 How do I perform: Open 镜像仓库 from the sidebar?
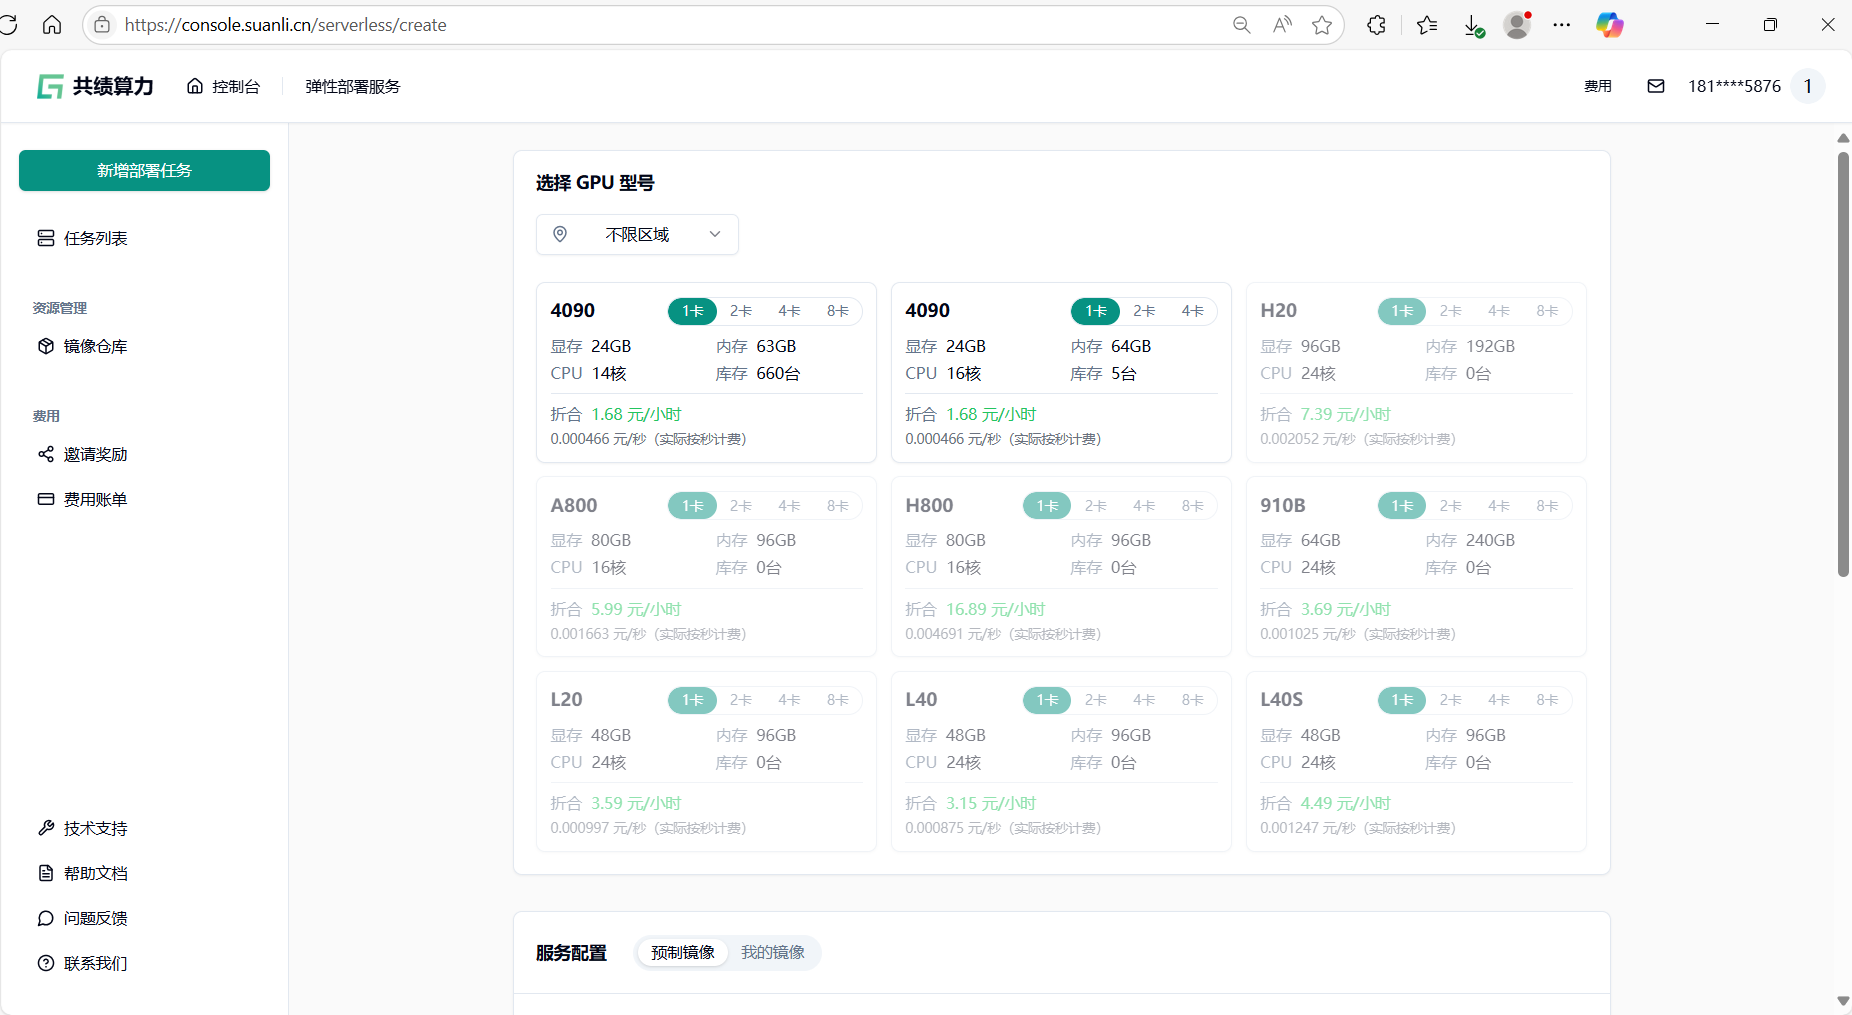[95, 346]
